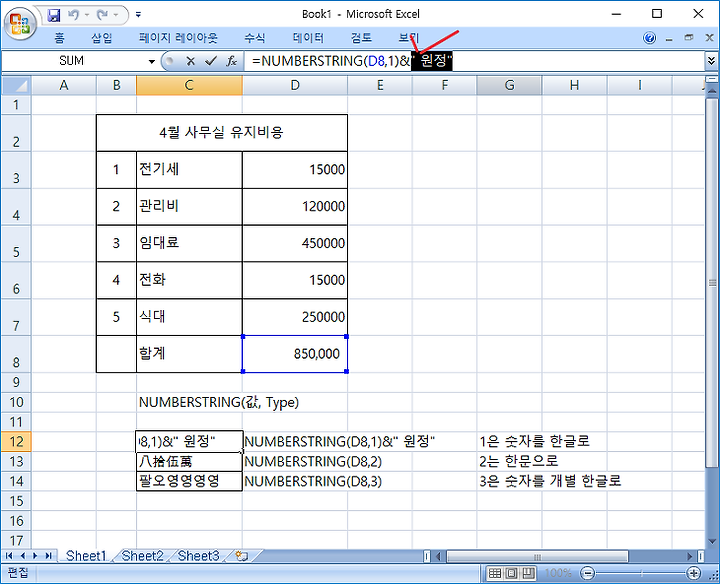Image resolution: width=720 pixels, height=584 pixels.
Task: Redo the last action
Action: point(102,15)
